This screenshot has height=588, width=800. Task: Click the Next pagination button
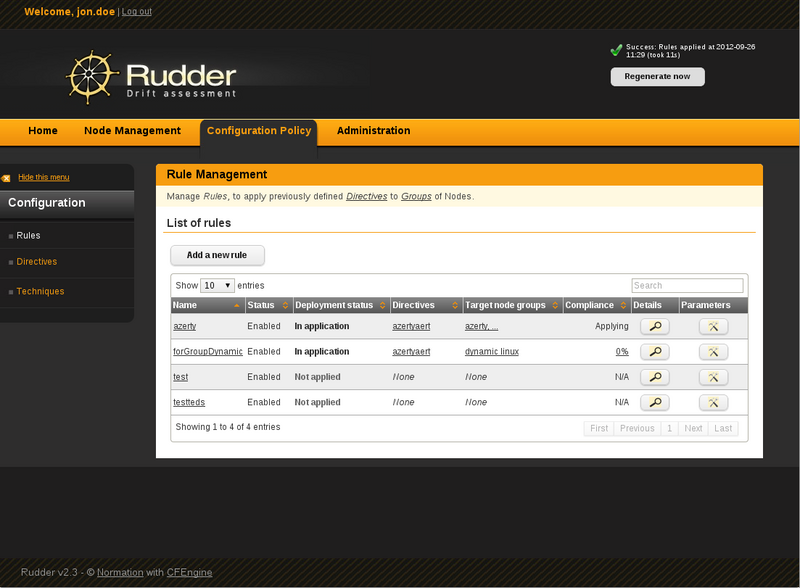pos(693,429)
